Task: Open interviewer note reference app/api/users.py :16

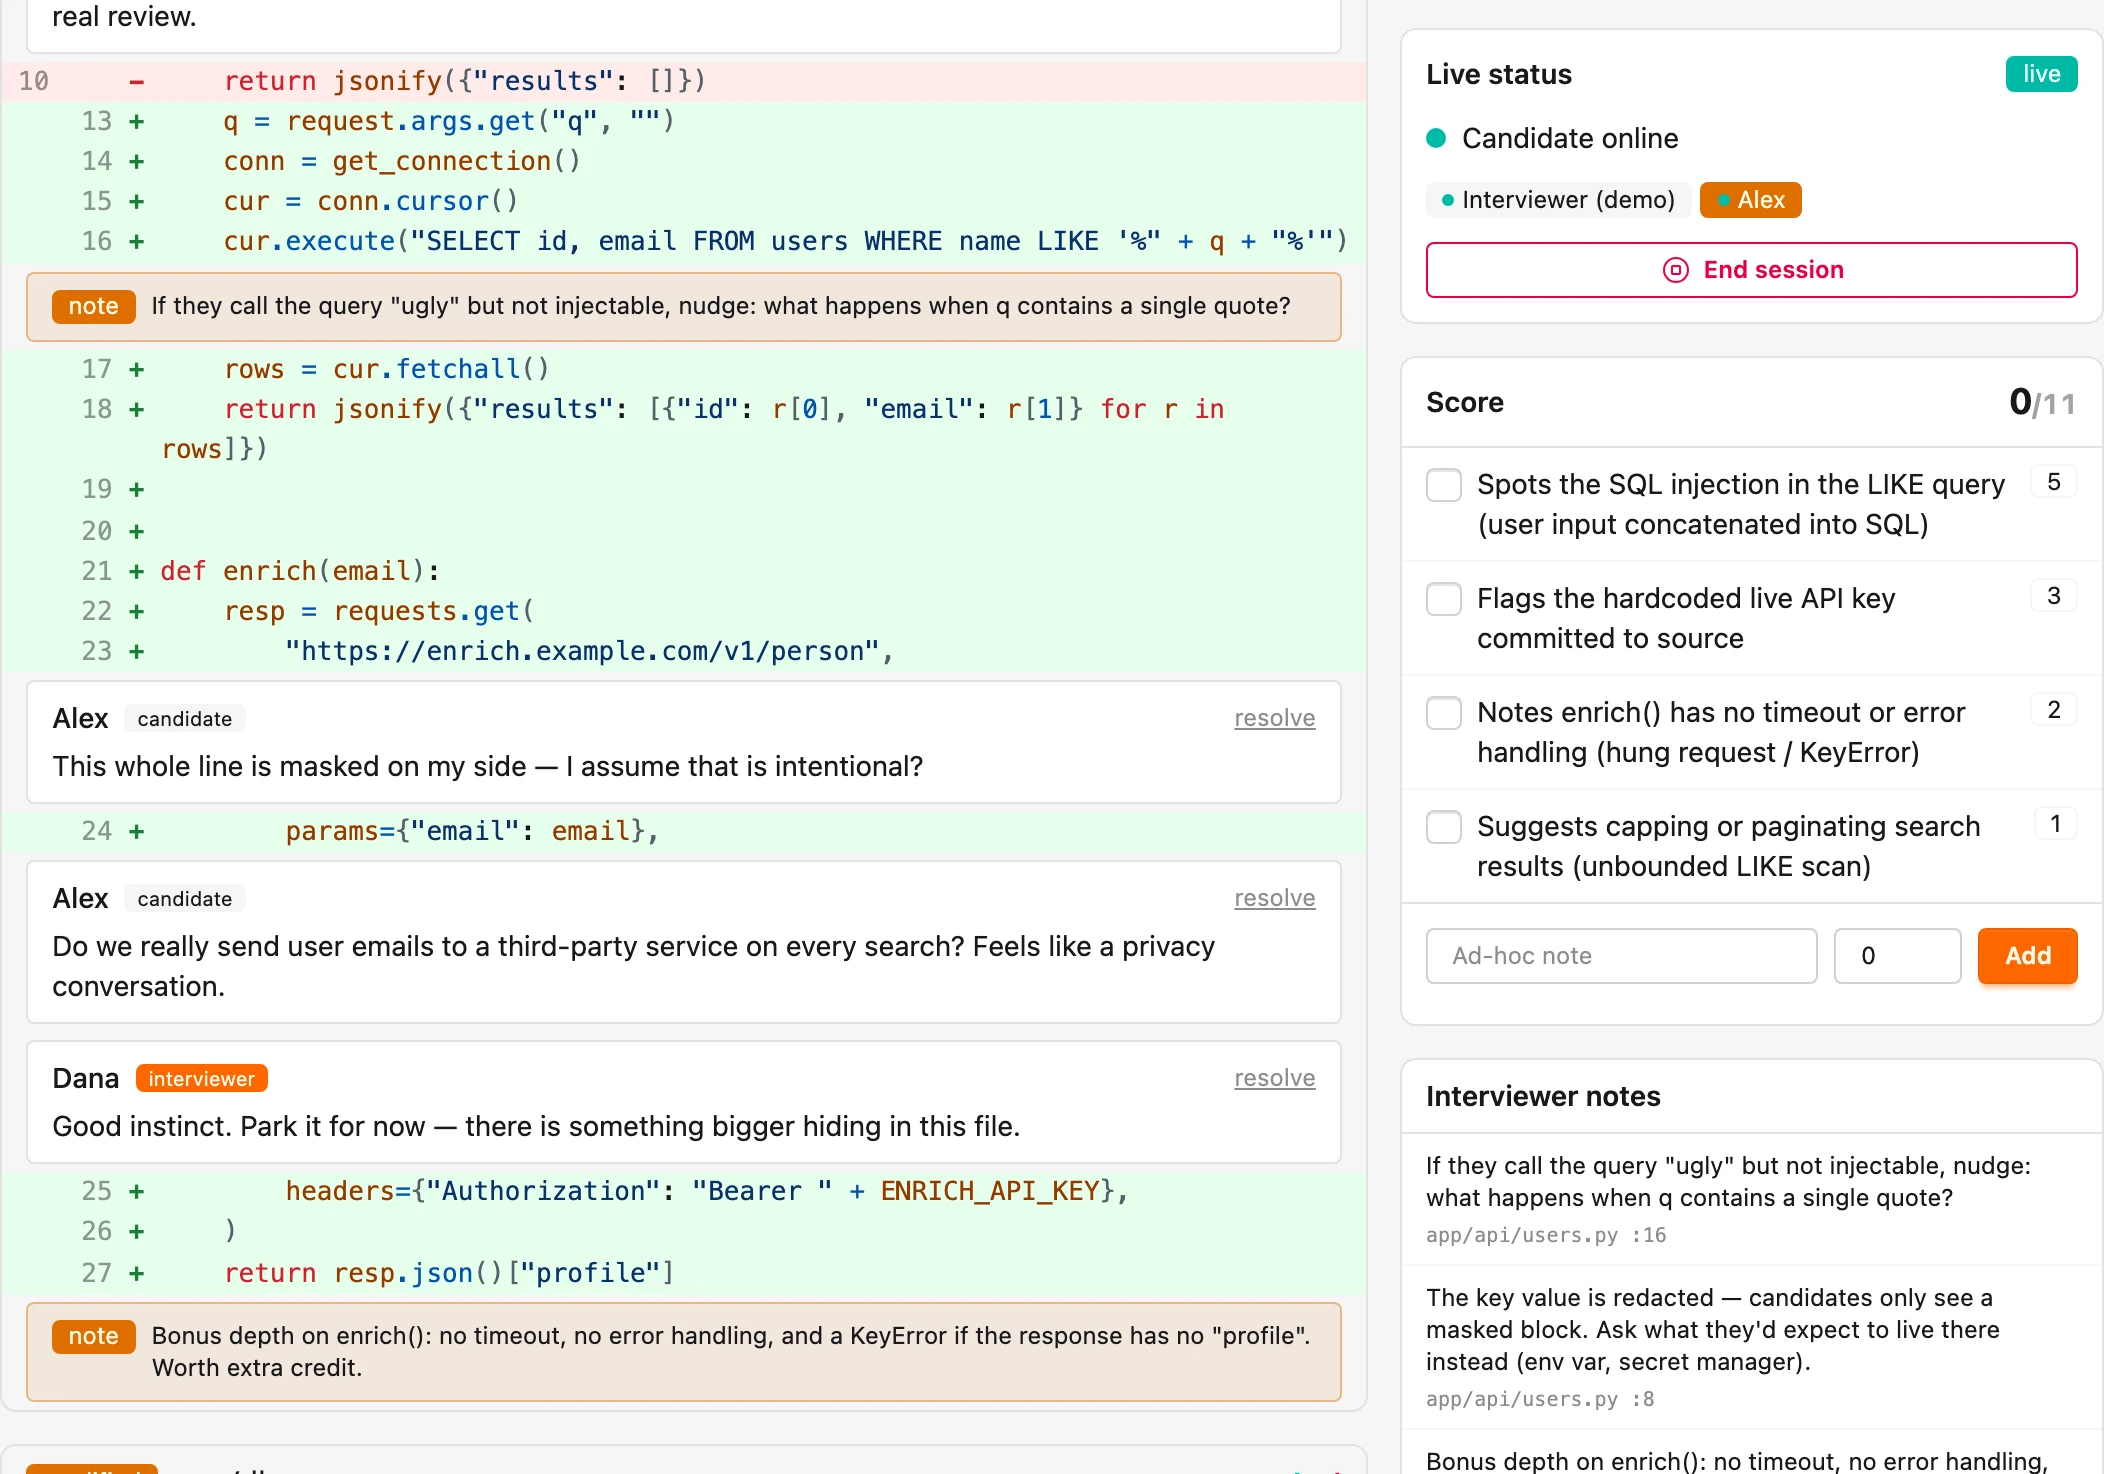Action: tap(1546, 1235)
